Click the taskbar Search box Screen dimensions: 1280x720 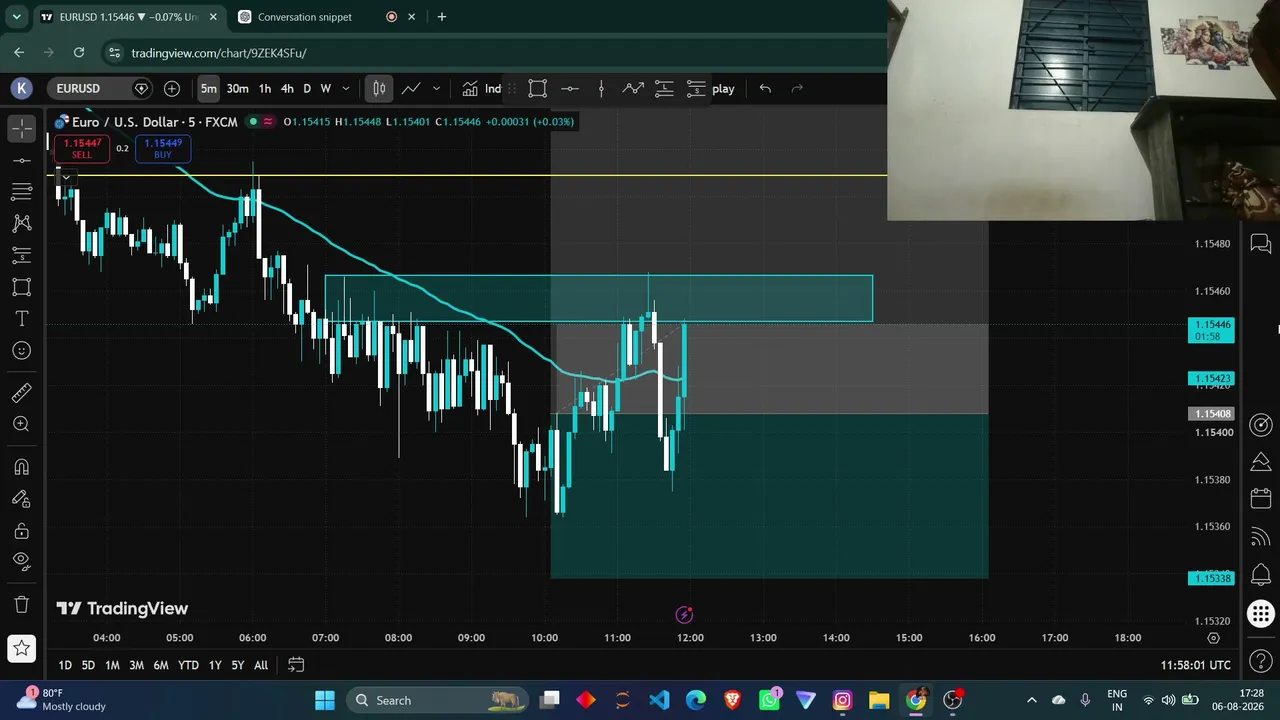tap(438, 700)
